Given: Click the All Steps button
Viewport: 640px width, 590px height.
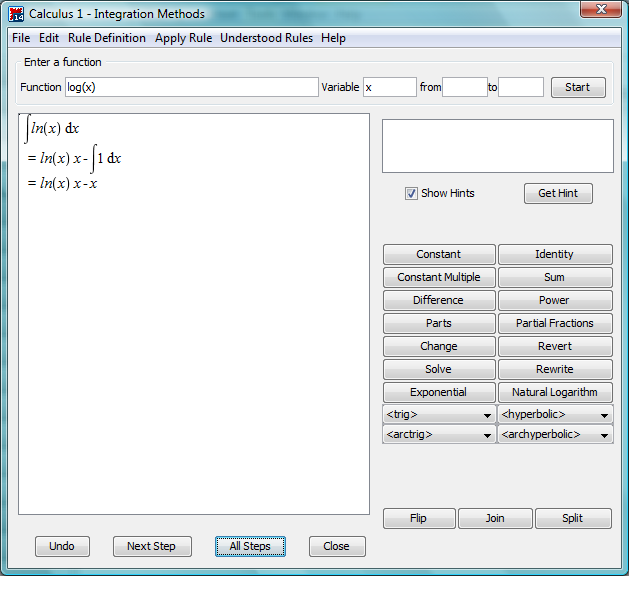Looking at the screenshot, I should (250, 546).
